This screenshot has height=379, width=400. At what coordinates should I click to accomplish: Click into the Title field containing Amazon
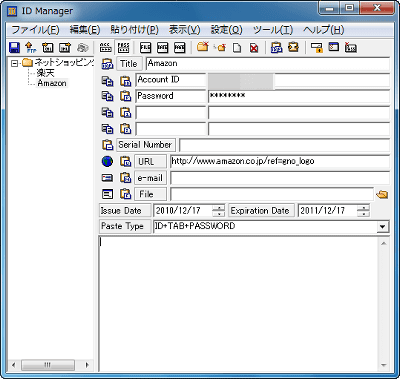click(x=268, y=64)
